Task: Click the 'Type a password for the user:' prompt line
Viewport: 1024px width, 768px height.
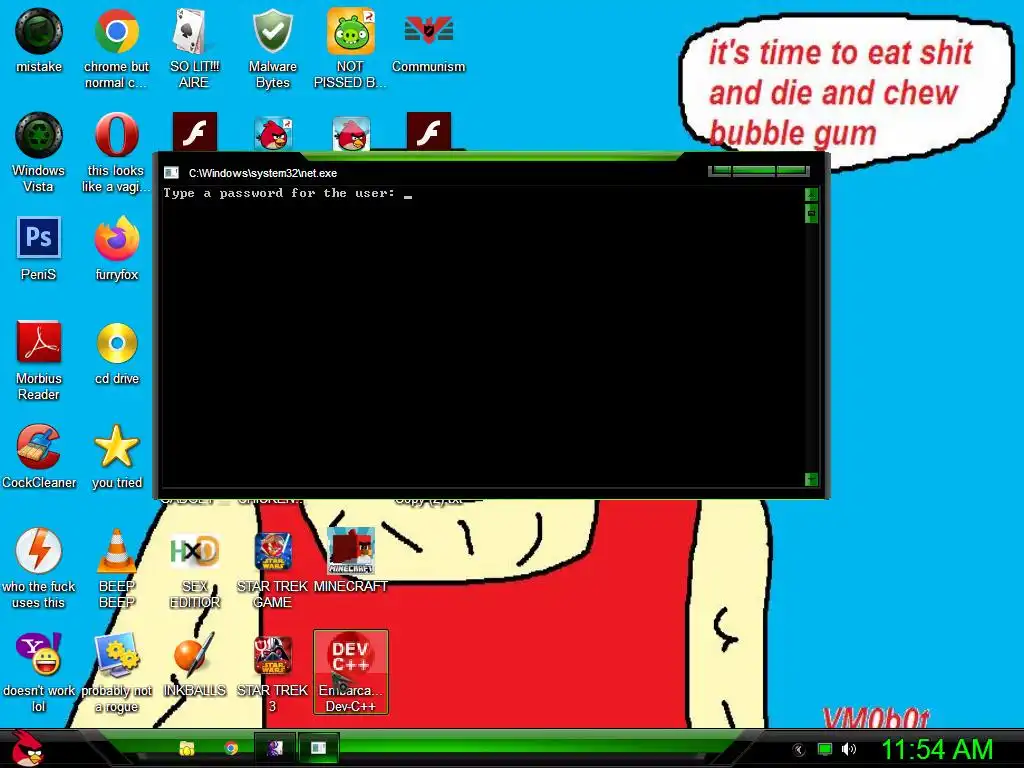Action: click(x=279, y=193)
